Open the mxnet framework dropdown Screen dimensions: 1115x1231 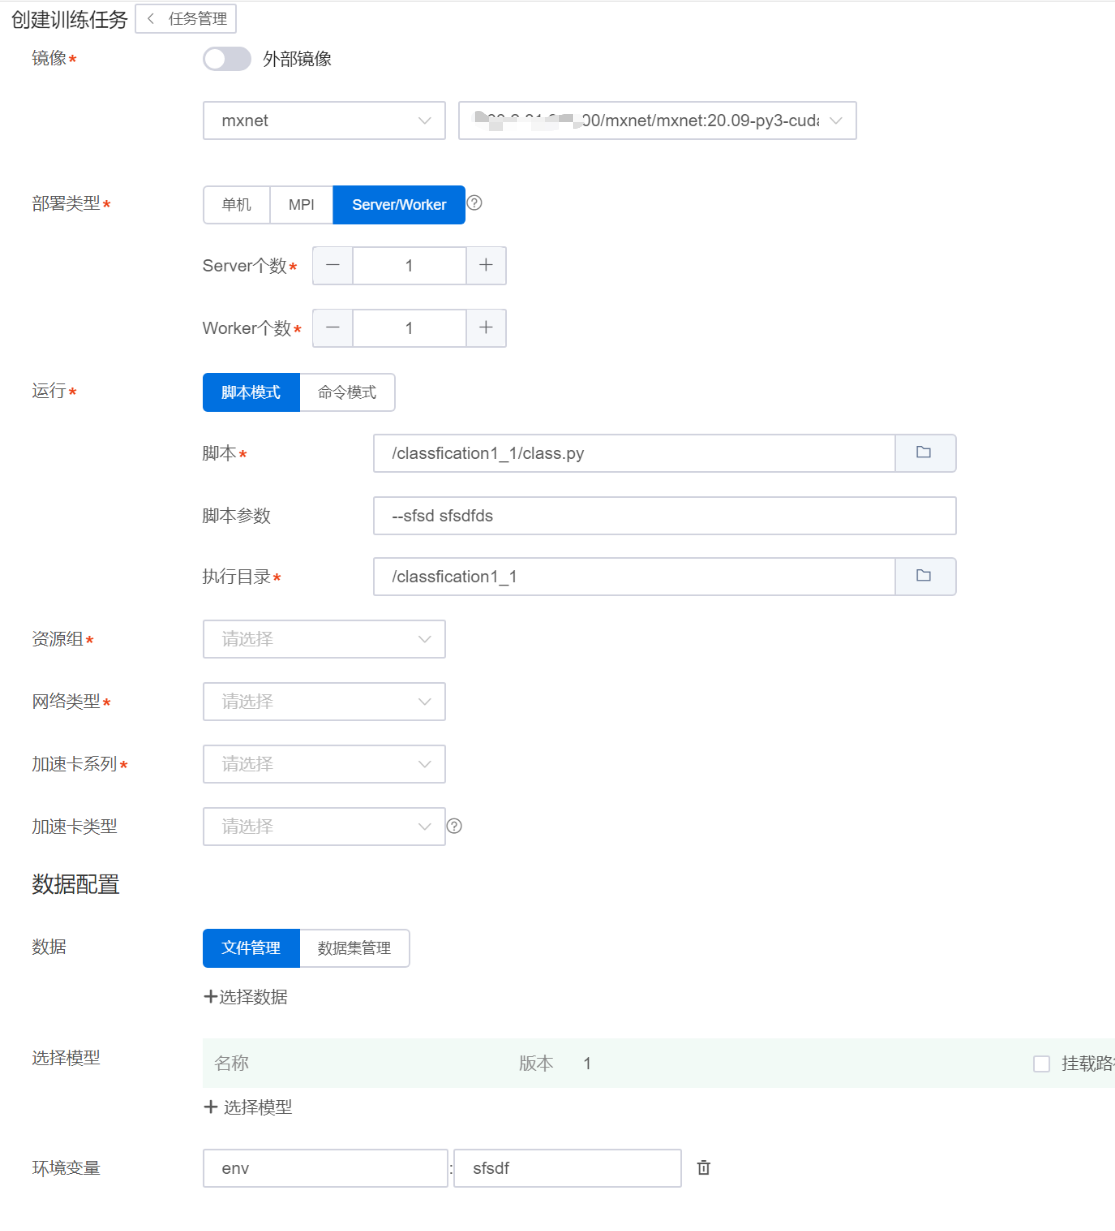coord(324,121)
